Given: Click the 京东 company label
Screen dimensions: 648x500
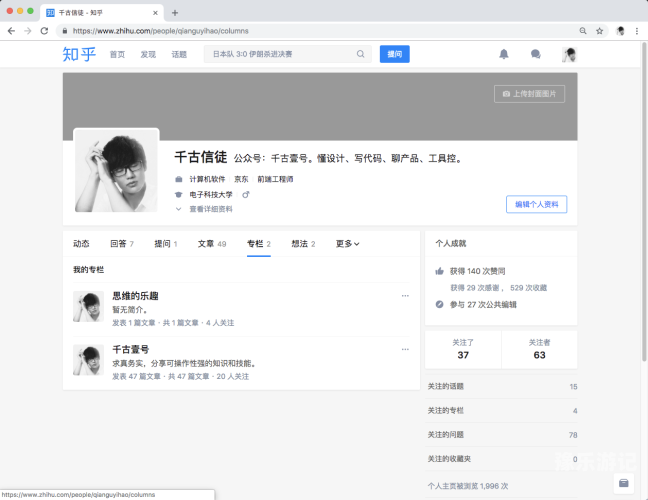Looking at the screenshot, I should click(241, 179).
